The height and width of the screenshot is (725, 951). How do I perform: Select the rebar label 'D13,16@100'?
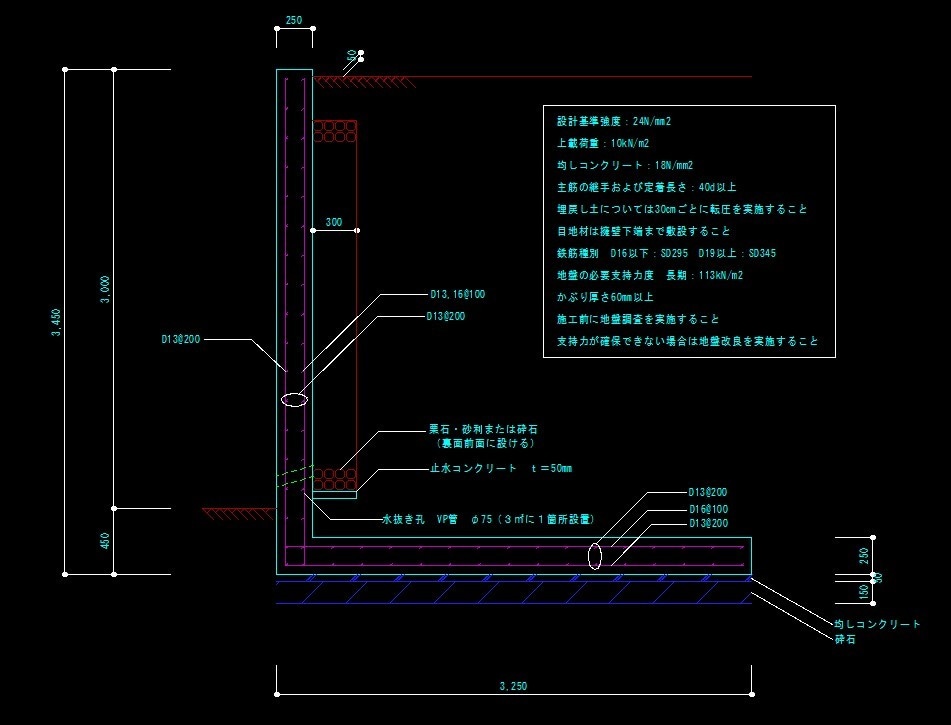[x=457, y=294]
